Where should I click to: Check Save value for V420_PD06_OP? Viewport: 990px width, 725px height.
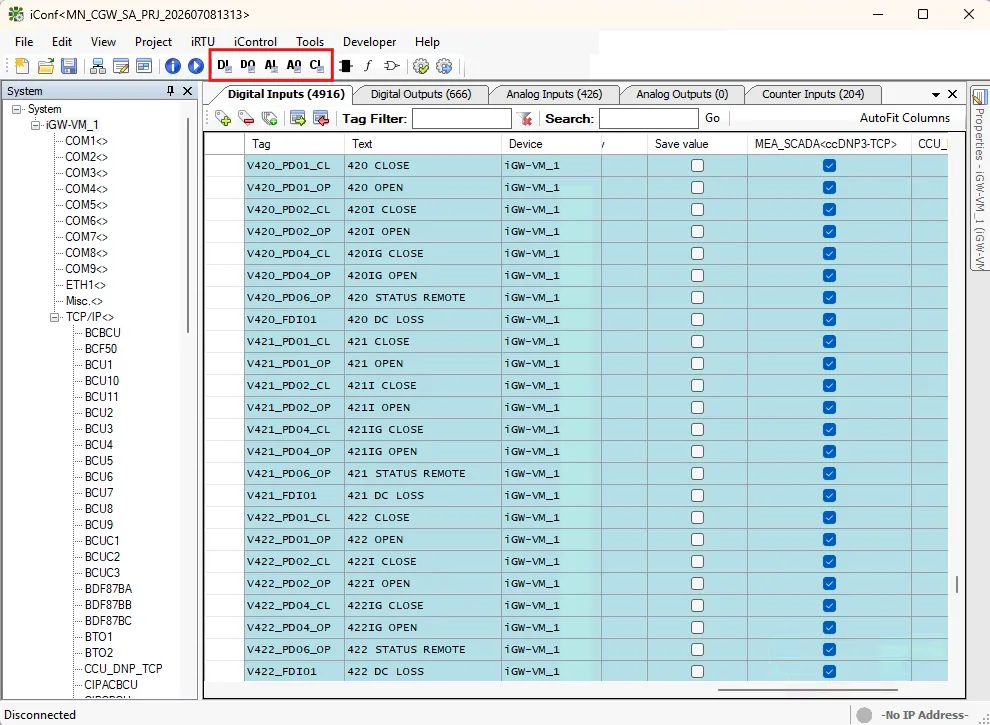coord(697,297)
